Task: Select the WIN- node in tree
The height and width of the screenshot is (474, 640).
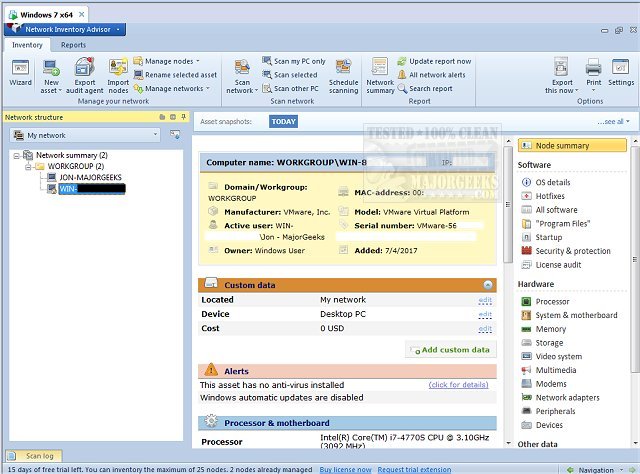Action: [x=92, y=189]
